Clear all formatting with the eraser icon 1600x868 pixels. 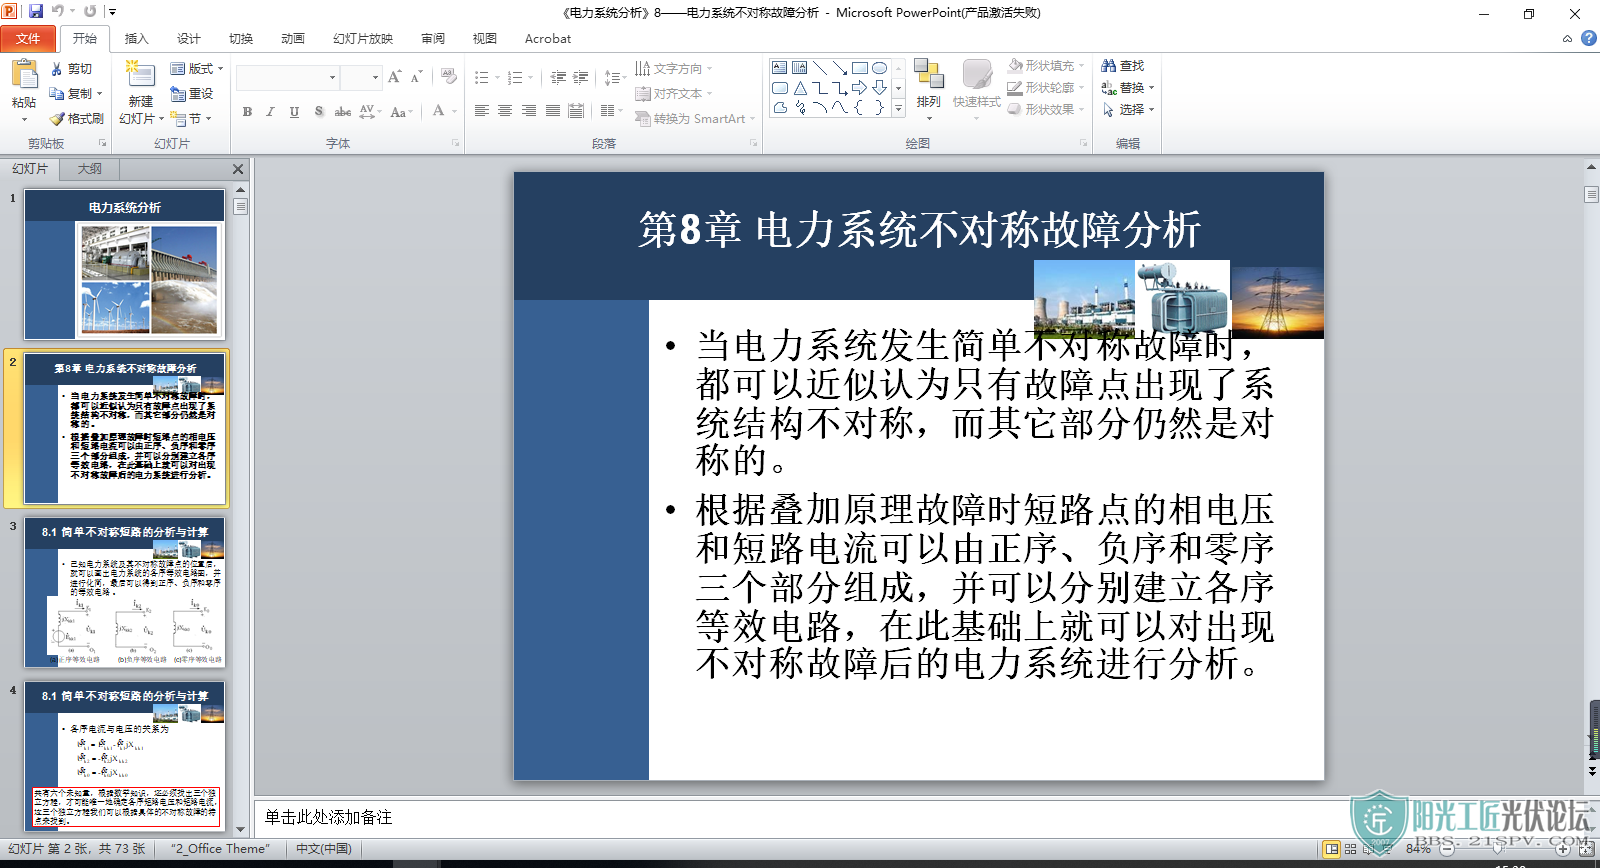tap(448, 77)
